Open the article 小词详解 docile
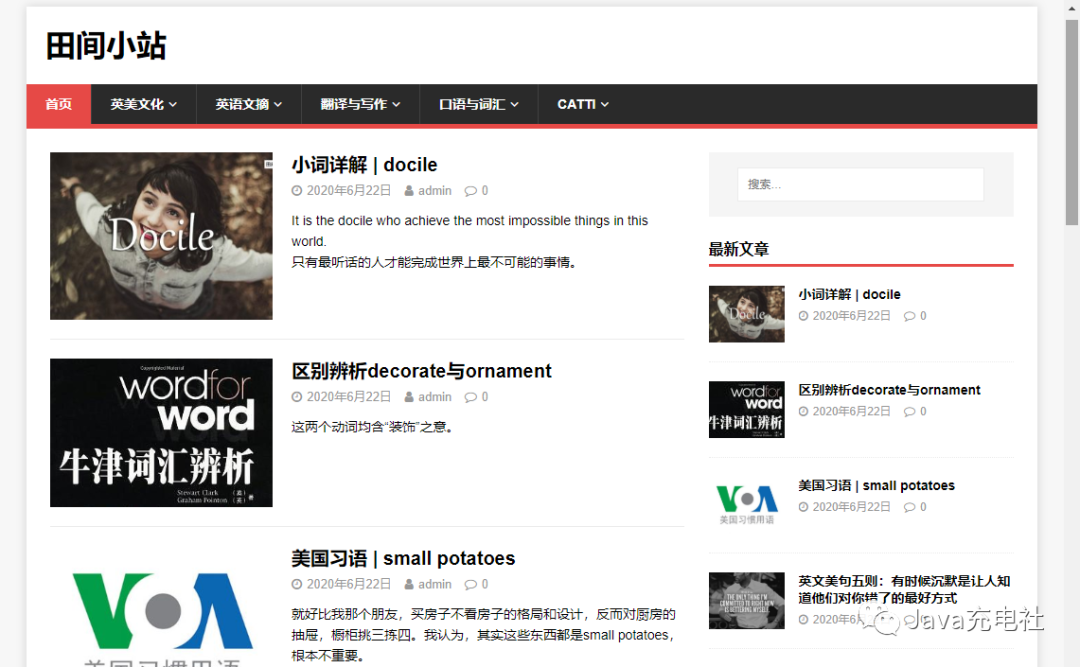The height and width of the screenshot is (667, 1080). (365, 164)
